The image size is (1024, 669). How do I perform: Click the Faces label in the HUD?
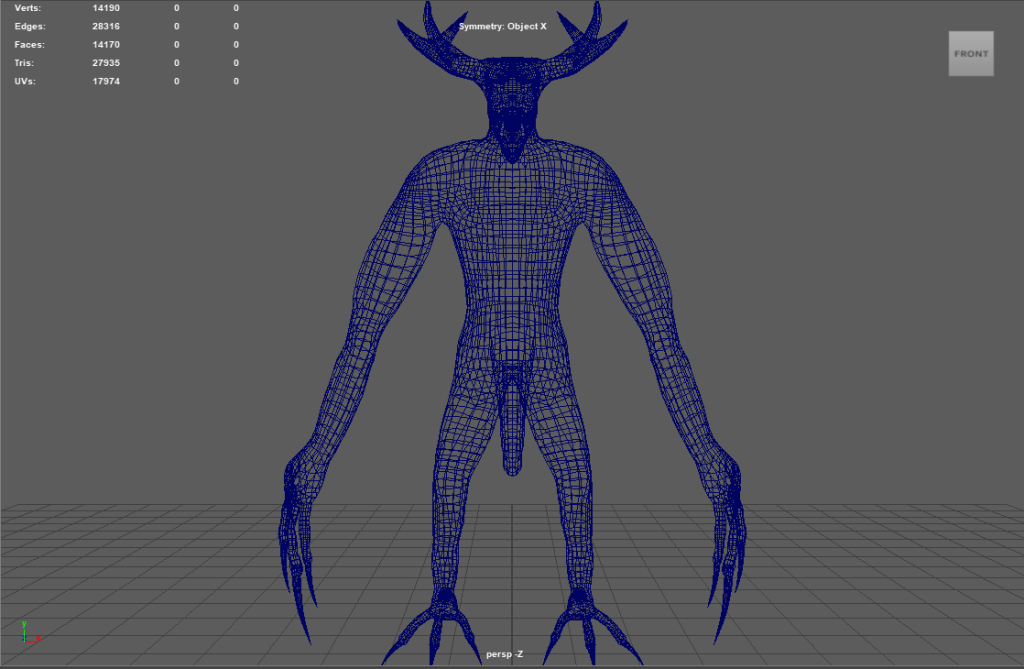tap(30, 44)
